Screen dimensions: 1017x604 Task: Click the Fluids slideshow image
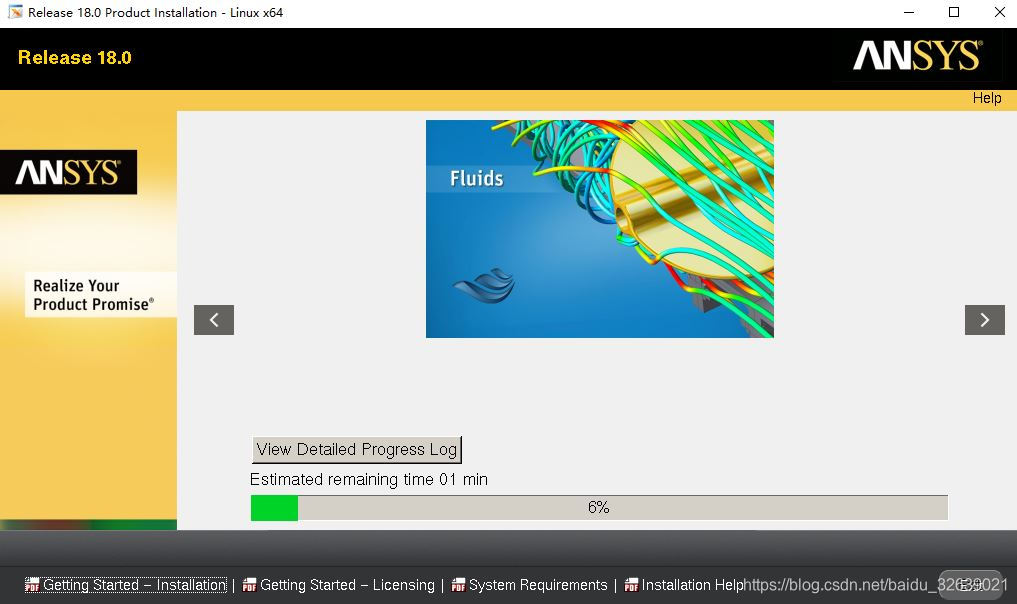[x=599, y=229]
